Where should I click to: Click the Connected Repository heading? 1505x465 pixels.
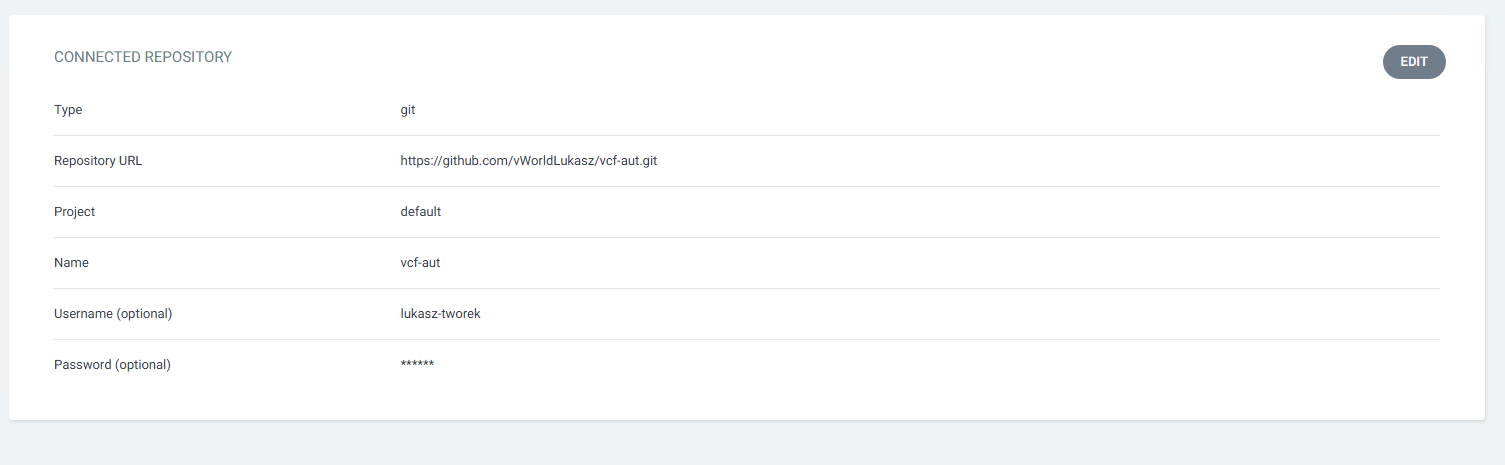click(143, 58)
